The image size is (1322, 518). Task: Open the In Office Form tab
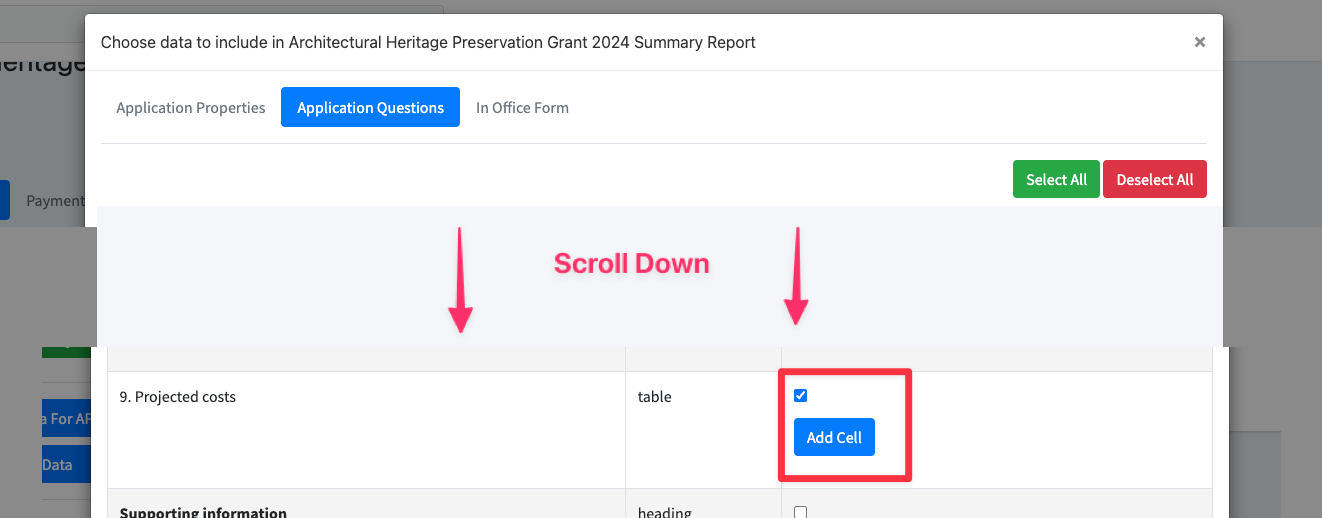coord(522,108)
